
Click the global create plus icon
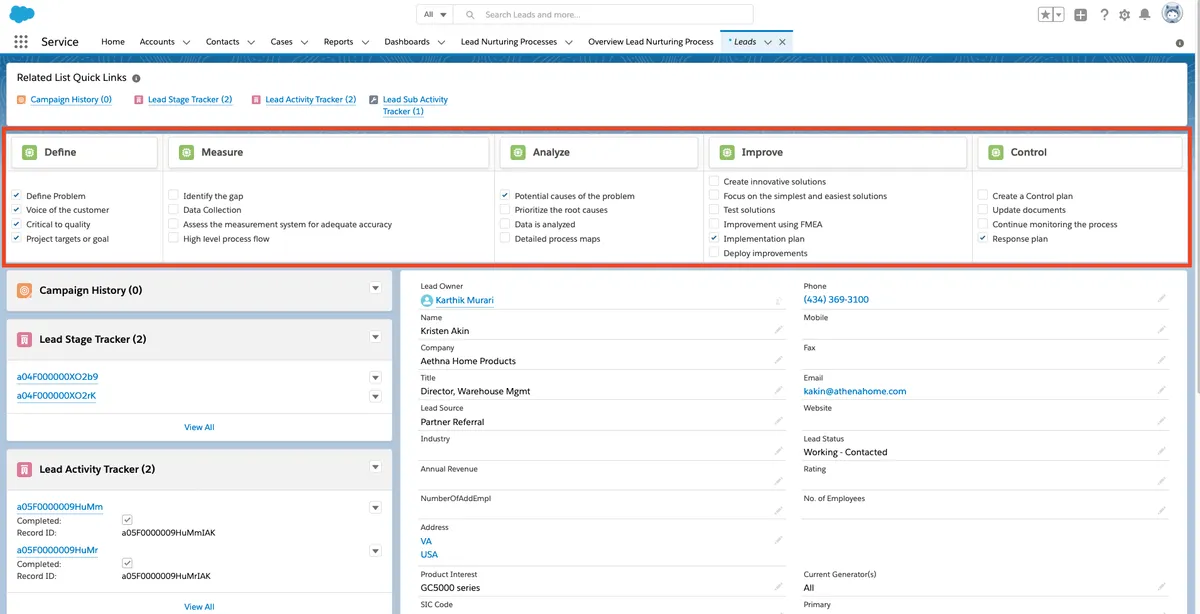tap(1081, 15)
